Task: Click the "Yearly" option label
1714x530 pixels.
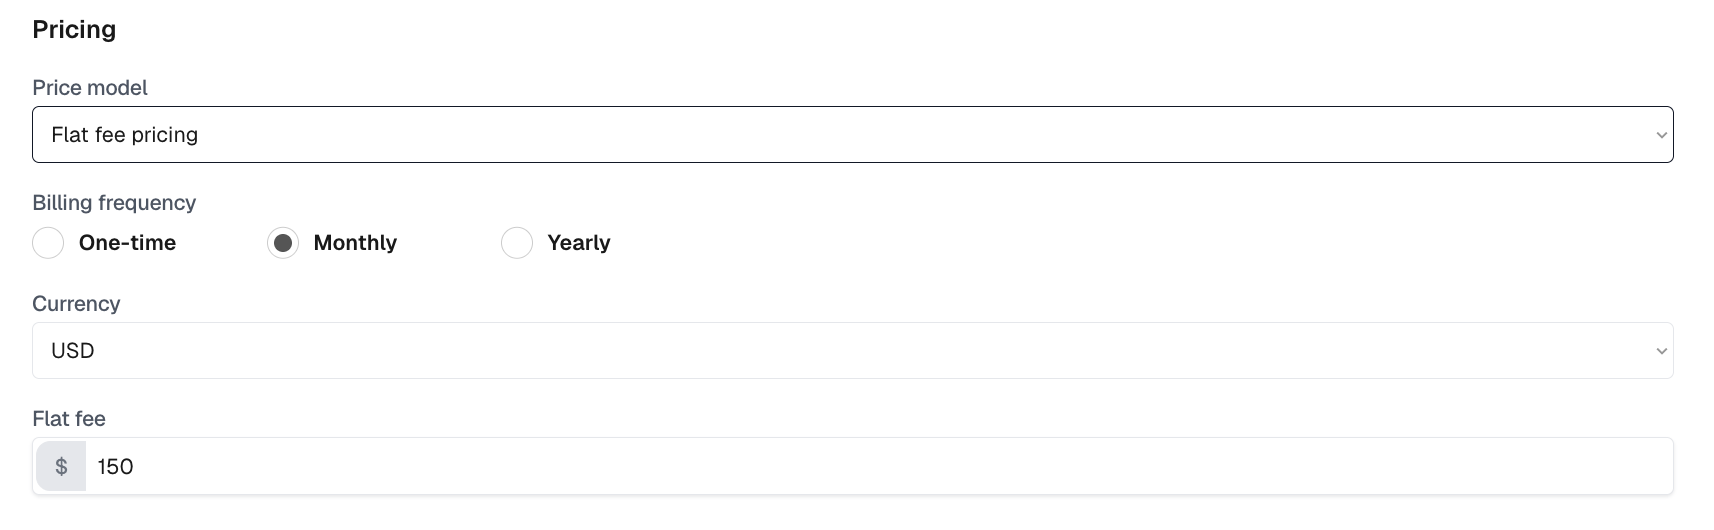Action: click(x=579, y=243)
